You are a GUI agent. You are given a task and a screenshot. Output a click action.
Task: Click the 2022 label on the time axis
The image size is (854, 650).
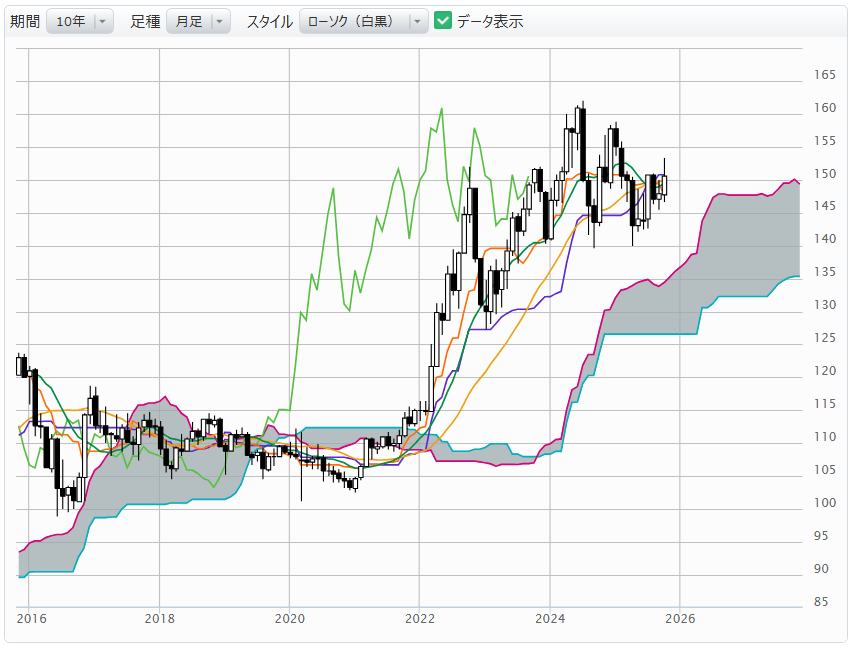click(420, 618)
